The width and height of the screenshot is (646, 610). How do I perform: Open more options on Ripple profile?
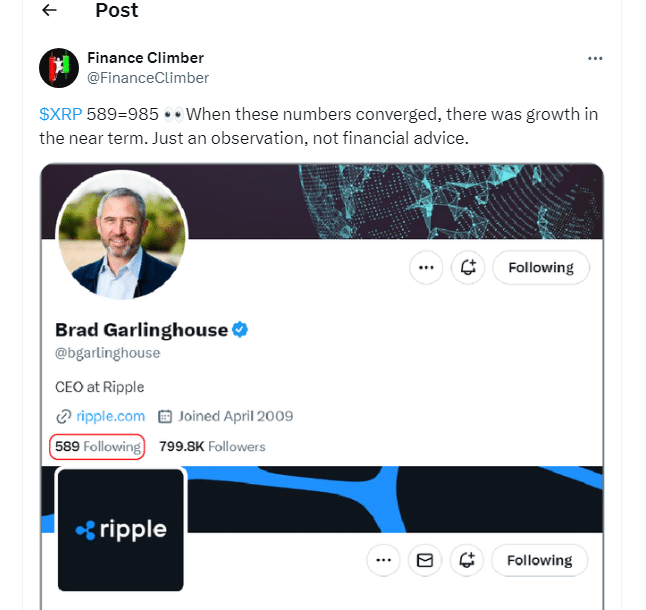point(383,560)
